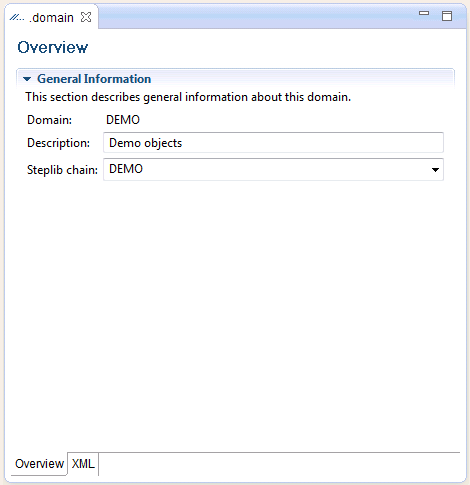The height and width of the screenshot is (485, 470).
Task: Collapse the General Information section
Action: point(27,79)
